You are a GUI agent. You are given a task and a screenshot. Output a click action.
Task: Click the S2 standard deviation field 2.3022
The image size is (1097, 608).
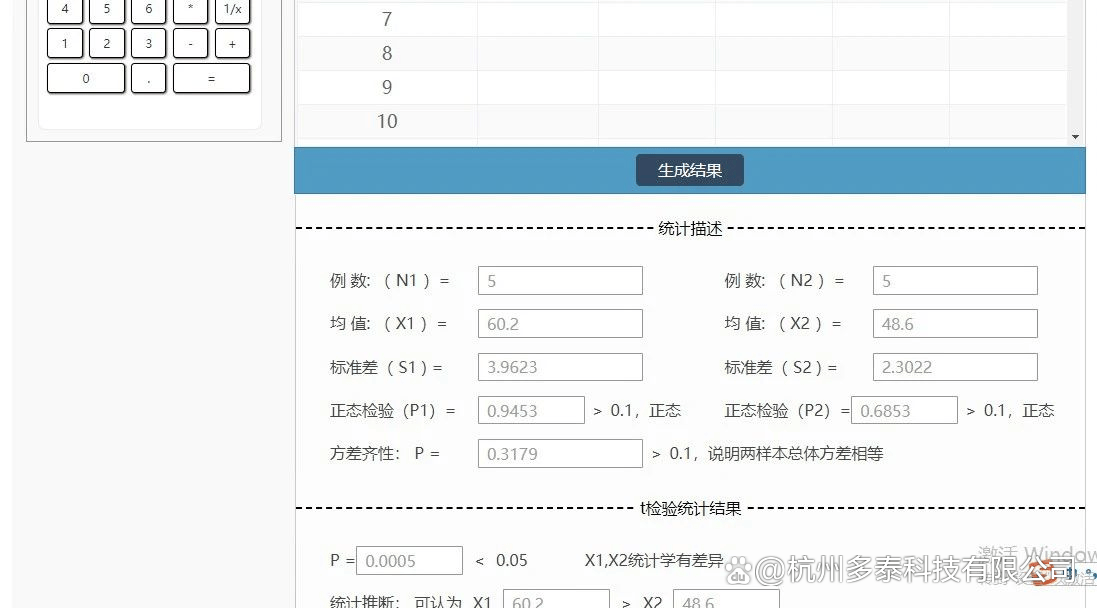click(955, 367)
